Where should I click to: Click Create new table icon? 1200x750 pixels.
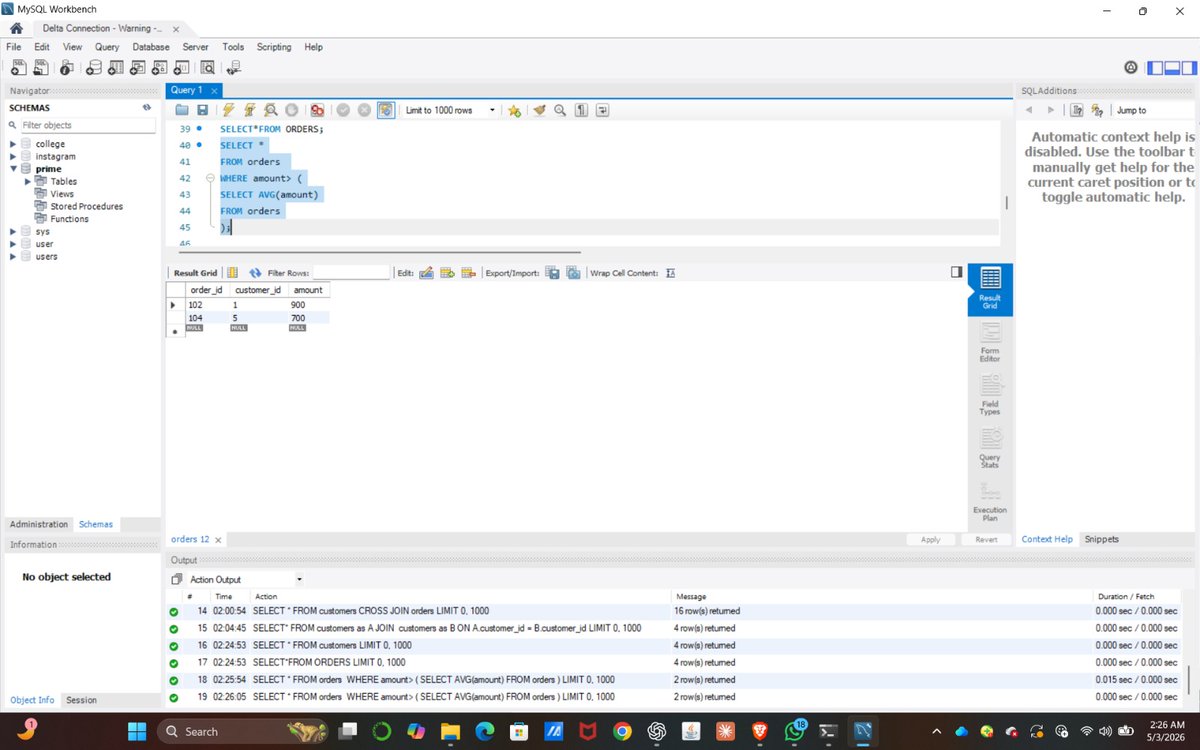click(115, 68)
